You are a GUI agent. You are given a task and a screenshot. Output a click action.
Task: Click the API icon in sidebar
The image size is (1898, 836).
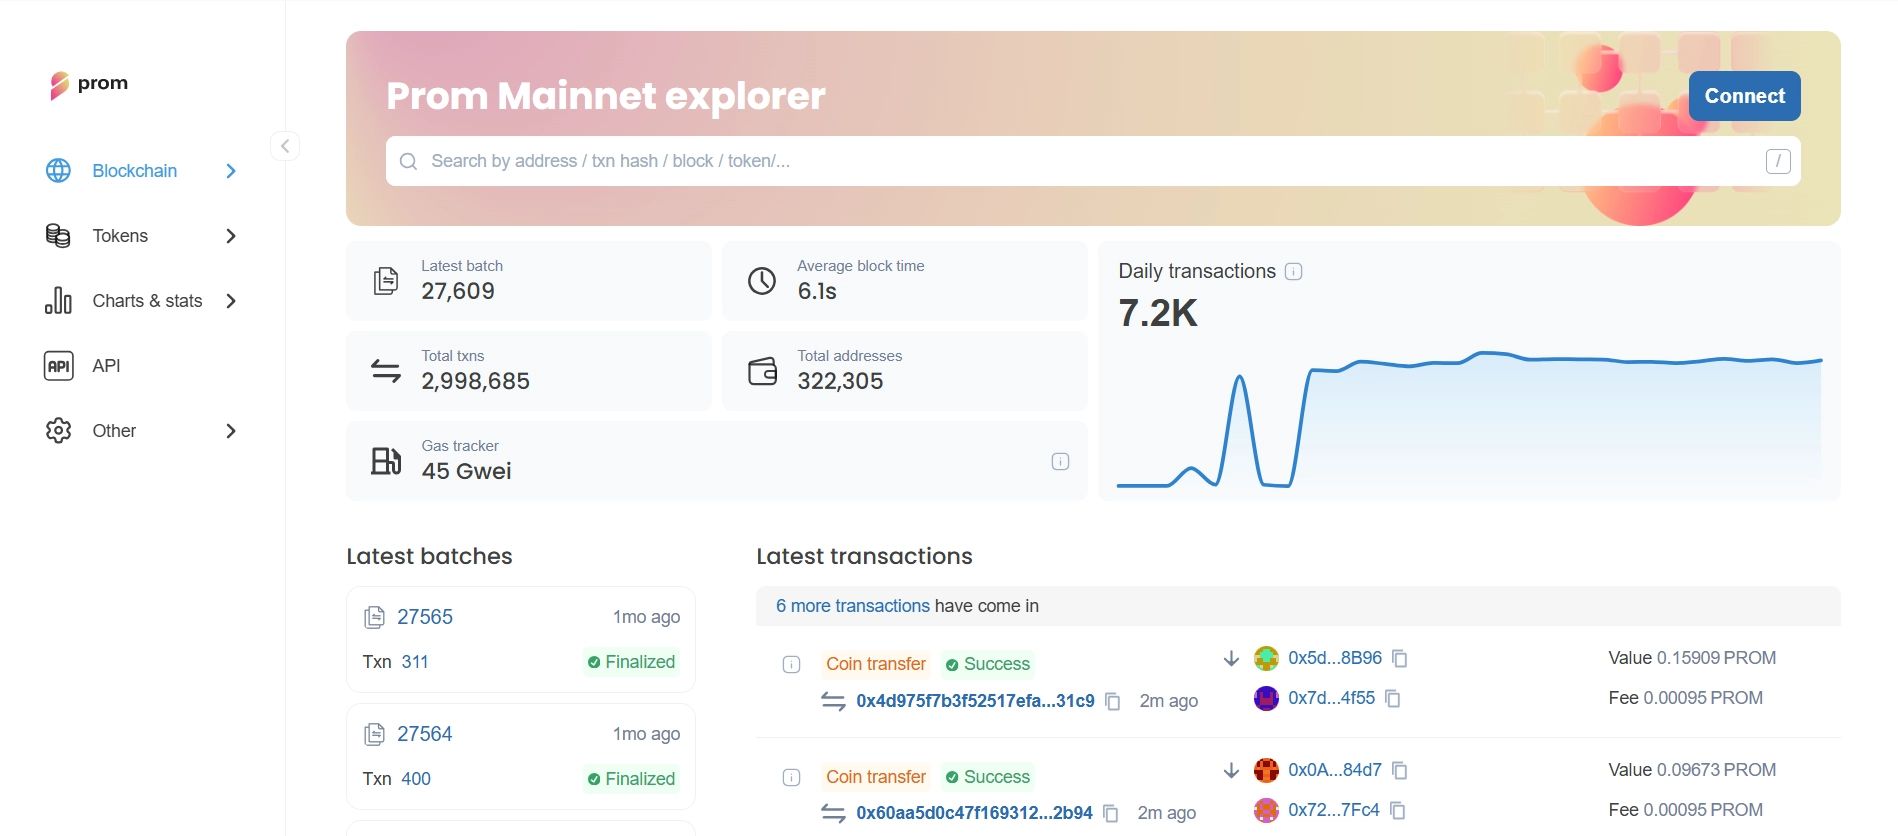coord(59,366)
